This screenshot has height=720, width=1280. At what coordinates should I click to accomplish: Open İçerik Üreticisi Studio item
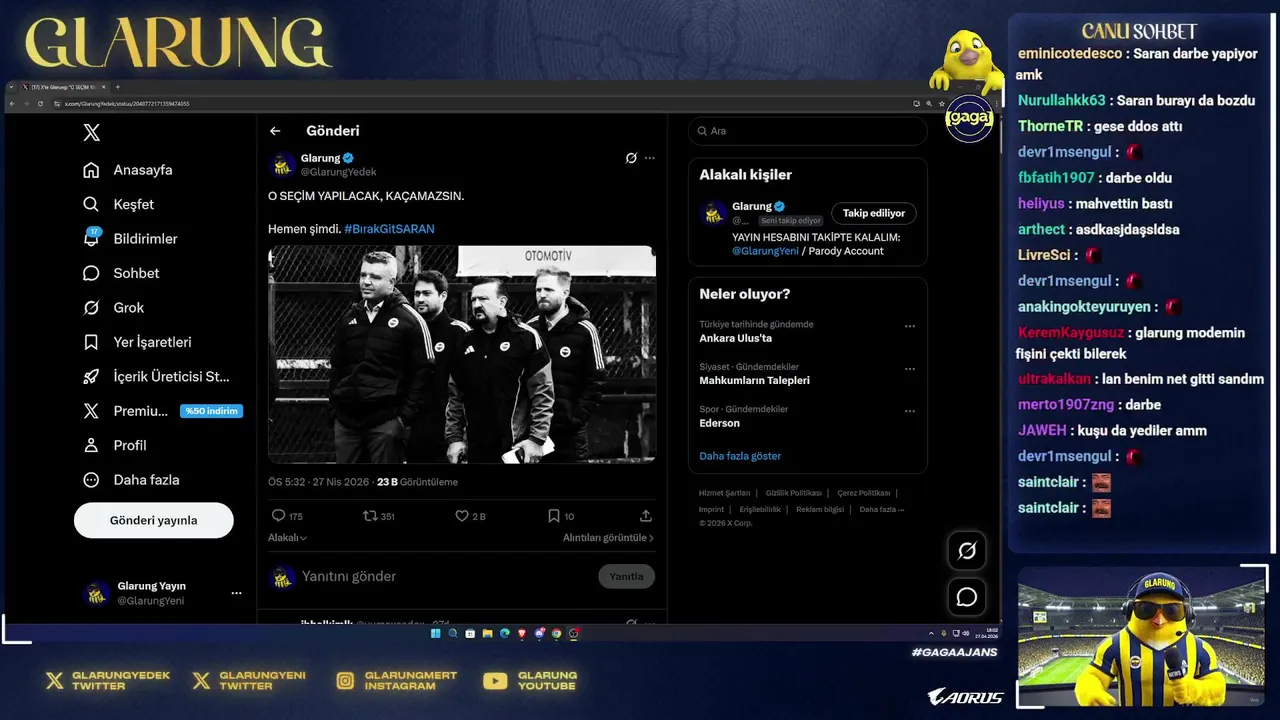tap(156, 377)
